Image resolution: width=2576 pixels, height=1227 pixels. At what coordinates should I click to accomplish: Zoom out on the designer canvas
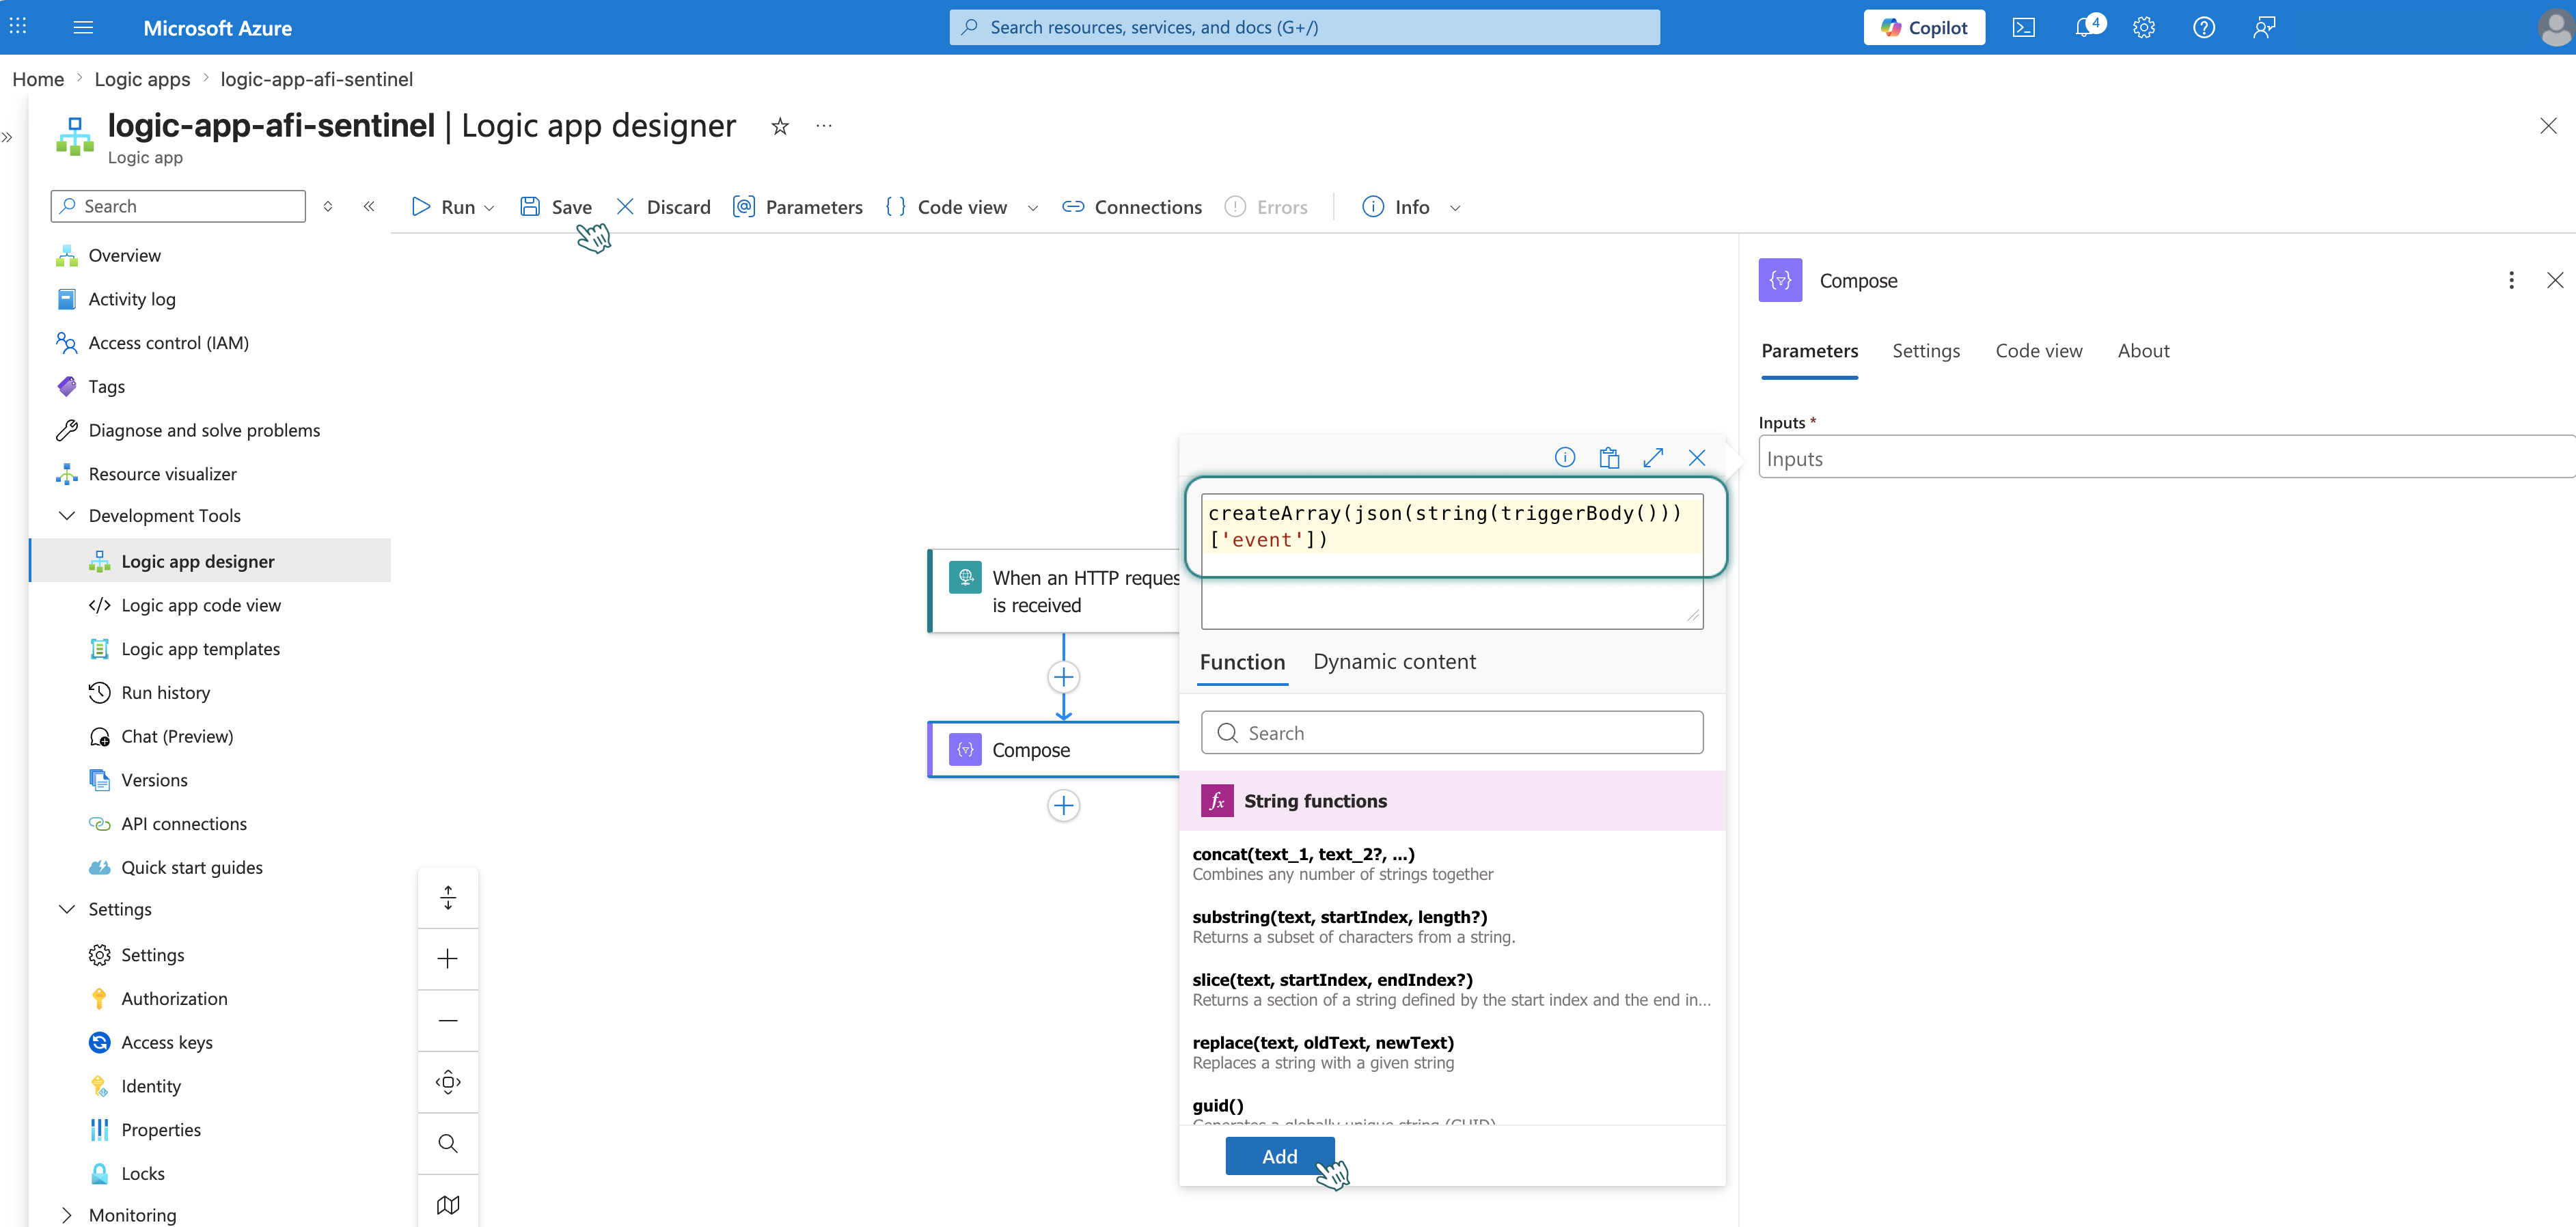pyautogui.click(x=448, y=1021)
